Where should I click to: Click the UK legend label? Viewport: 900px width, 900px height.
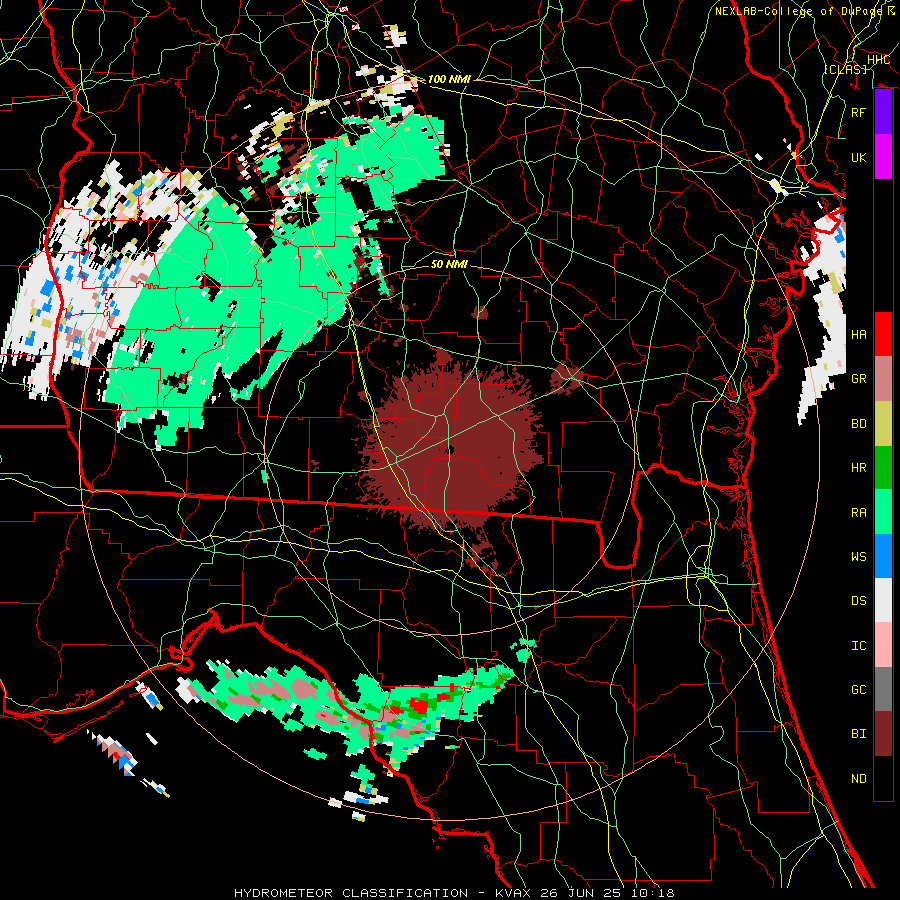point(859,157)
